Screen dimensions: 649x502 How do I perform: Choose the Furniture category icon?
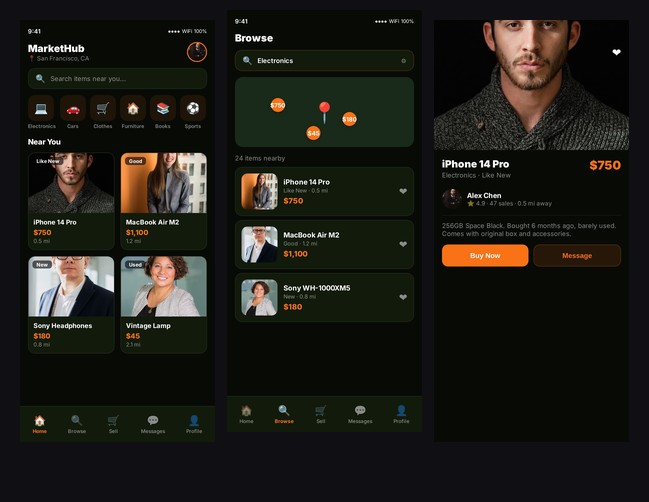tap(132, 108)
